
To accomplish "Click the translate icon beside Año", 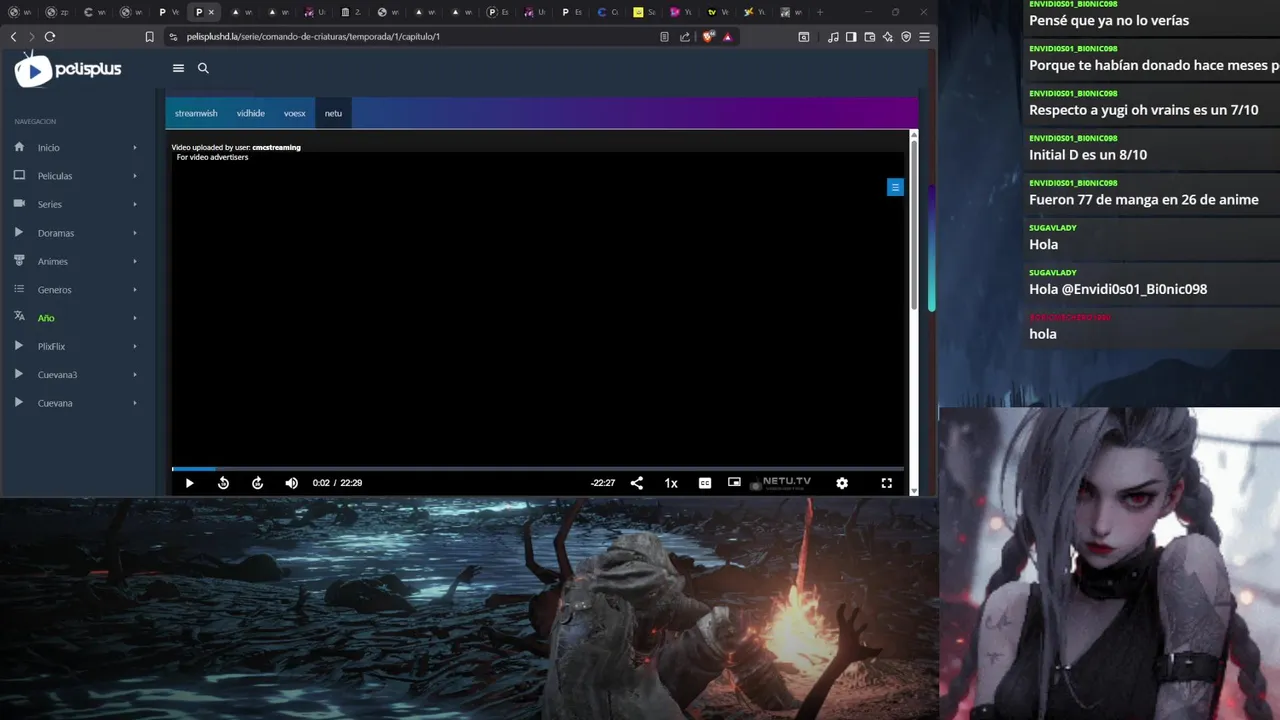I will pyautogui.click(x=19, y=317).
